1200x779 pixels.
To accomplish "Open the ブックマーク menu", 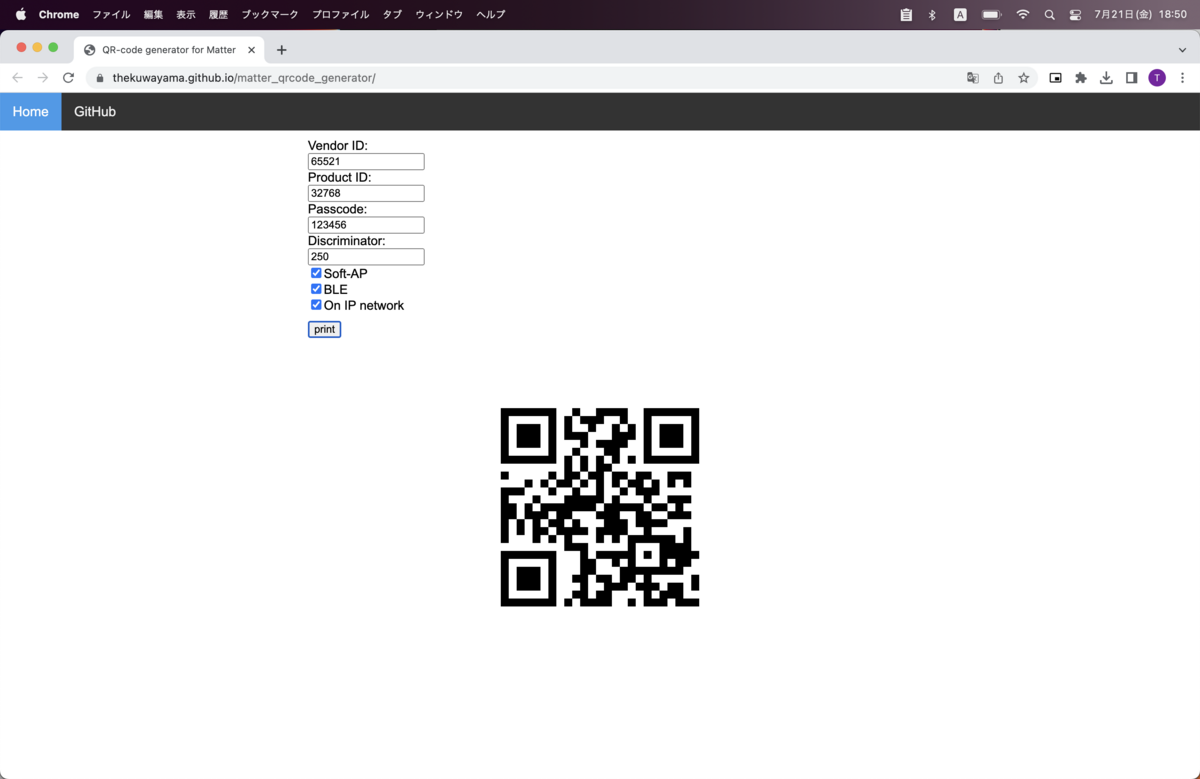I will [x=270, y=14].
